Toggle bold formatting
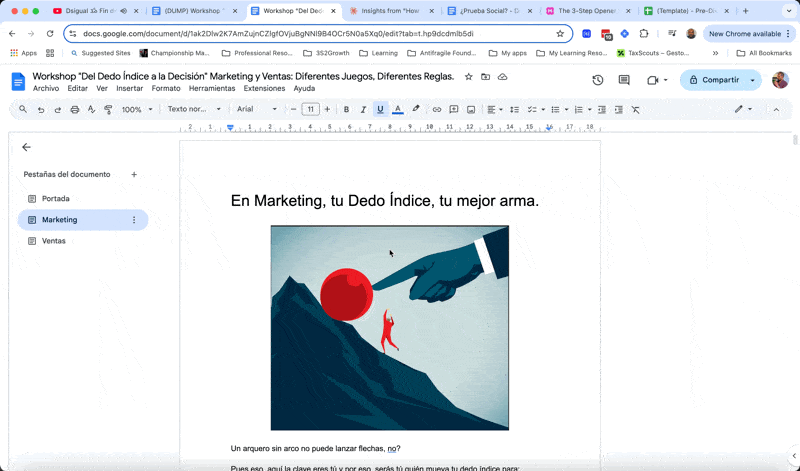800x471 pixels. [346, 110]
